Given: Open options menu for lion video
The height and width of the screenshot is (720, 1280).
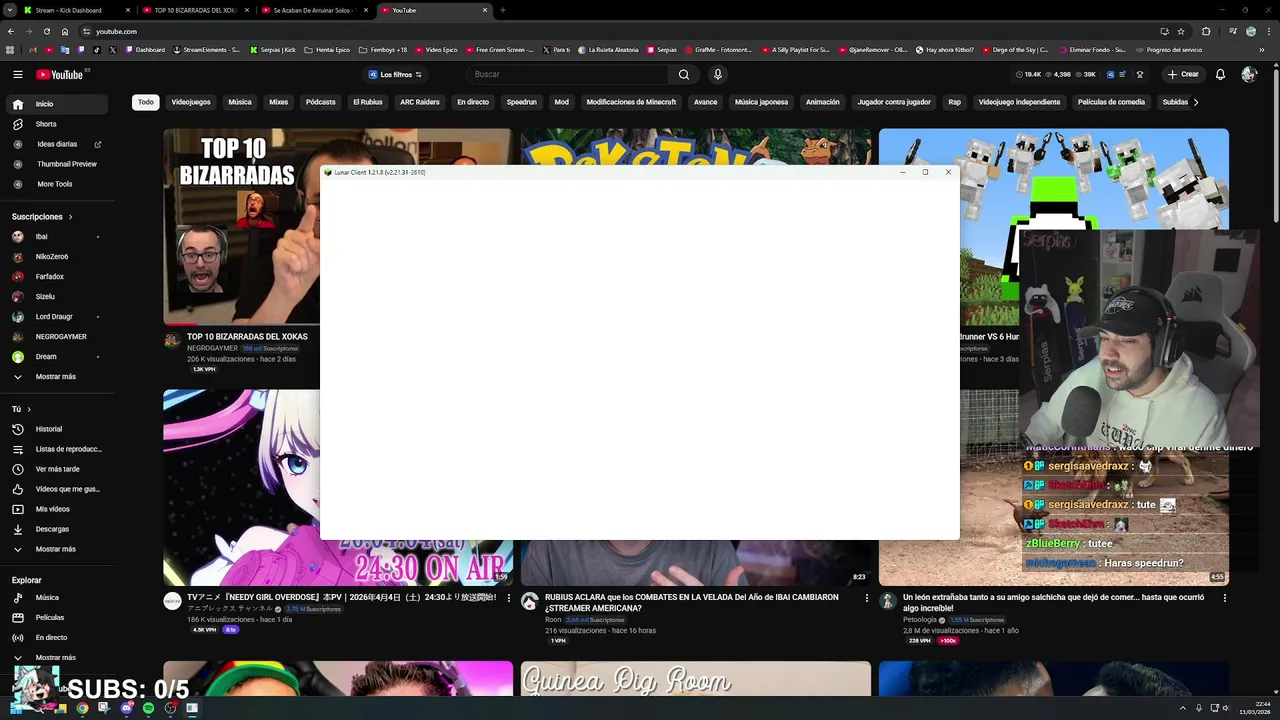Looking at the screenshot, I should [1225, 598].
